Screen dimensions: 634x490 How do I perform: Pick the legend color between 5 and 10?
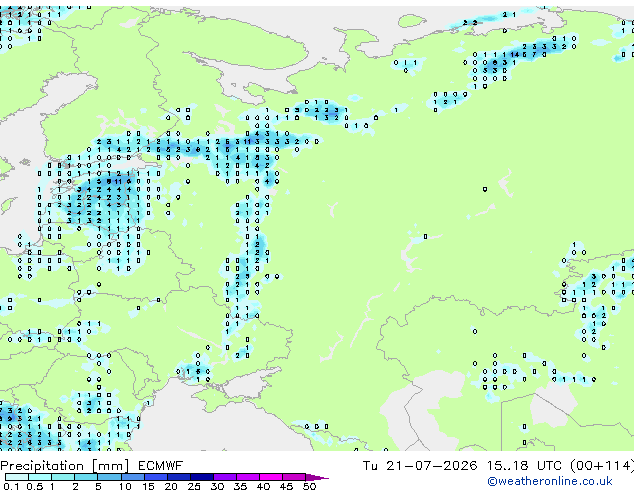click(110, 477)
